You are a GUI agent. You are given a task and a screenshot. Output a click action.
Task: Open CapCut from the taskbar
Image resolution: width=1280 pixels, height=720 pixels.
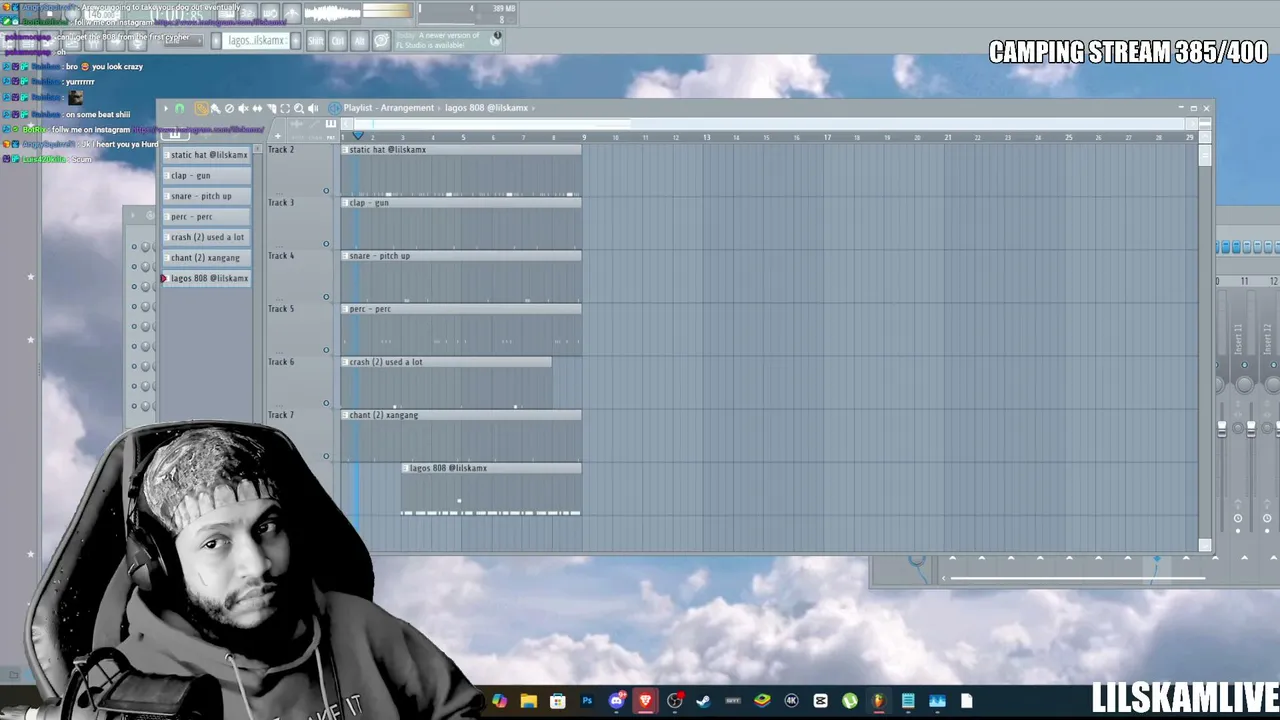click(x=821, y=701)
